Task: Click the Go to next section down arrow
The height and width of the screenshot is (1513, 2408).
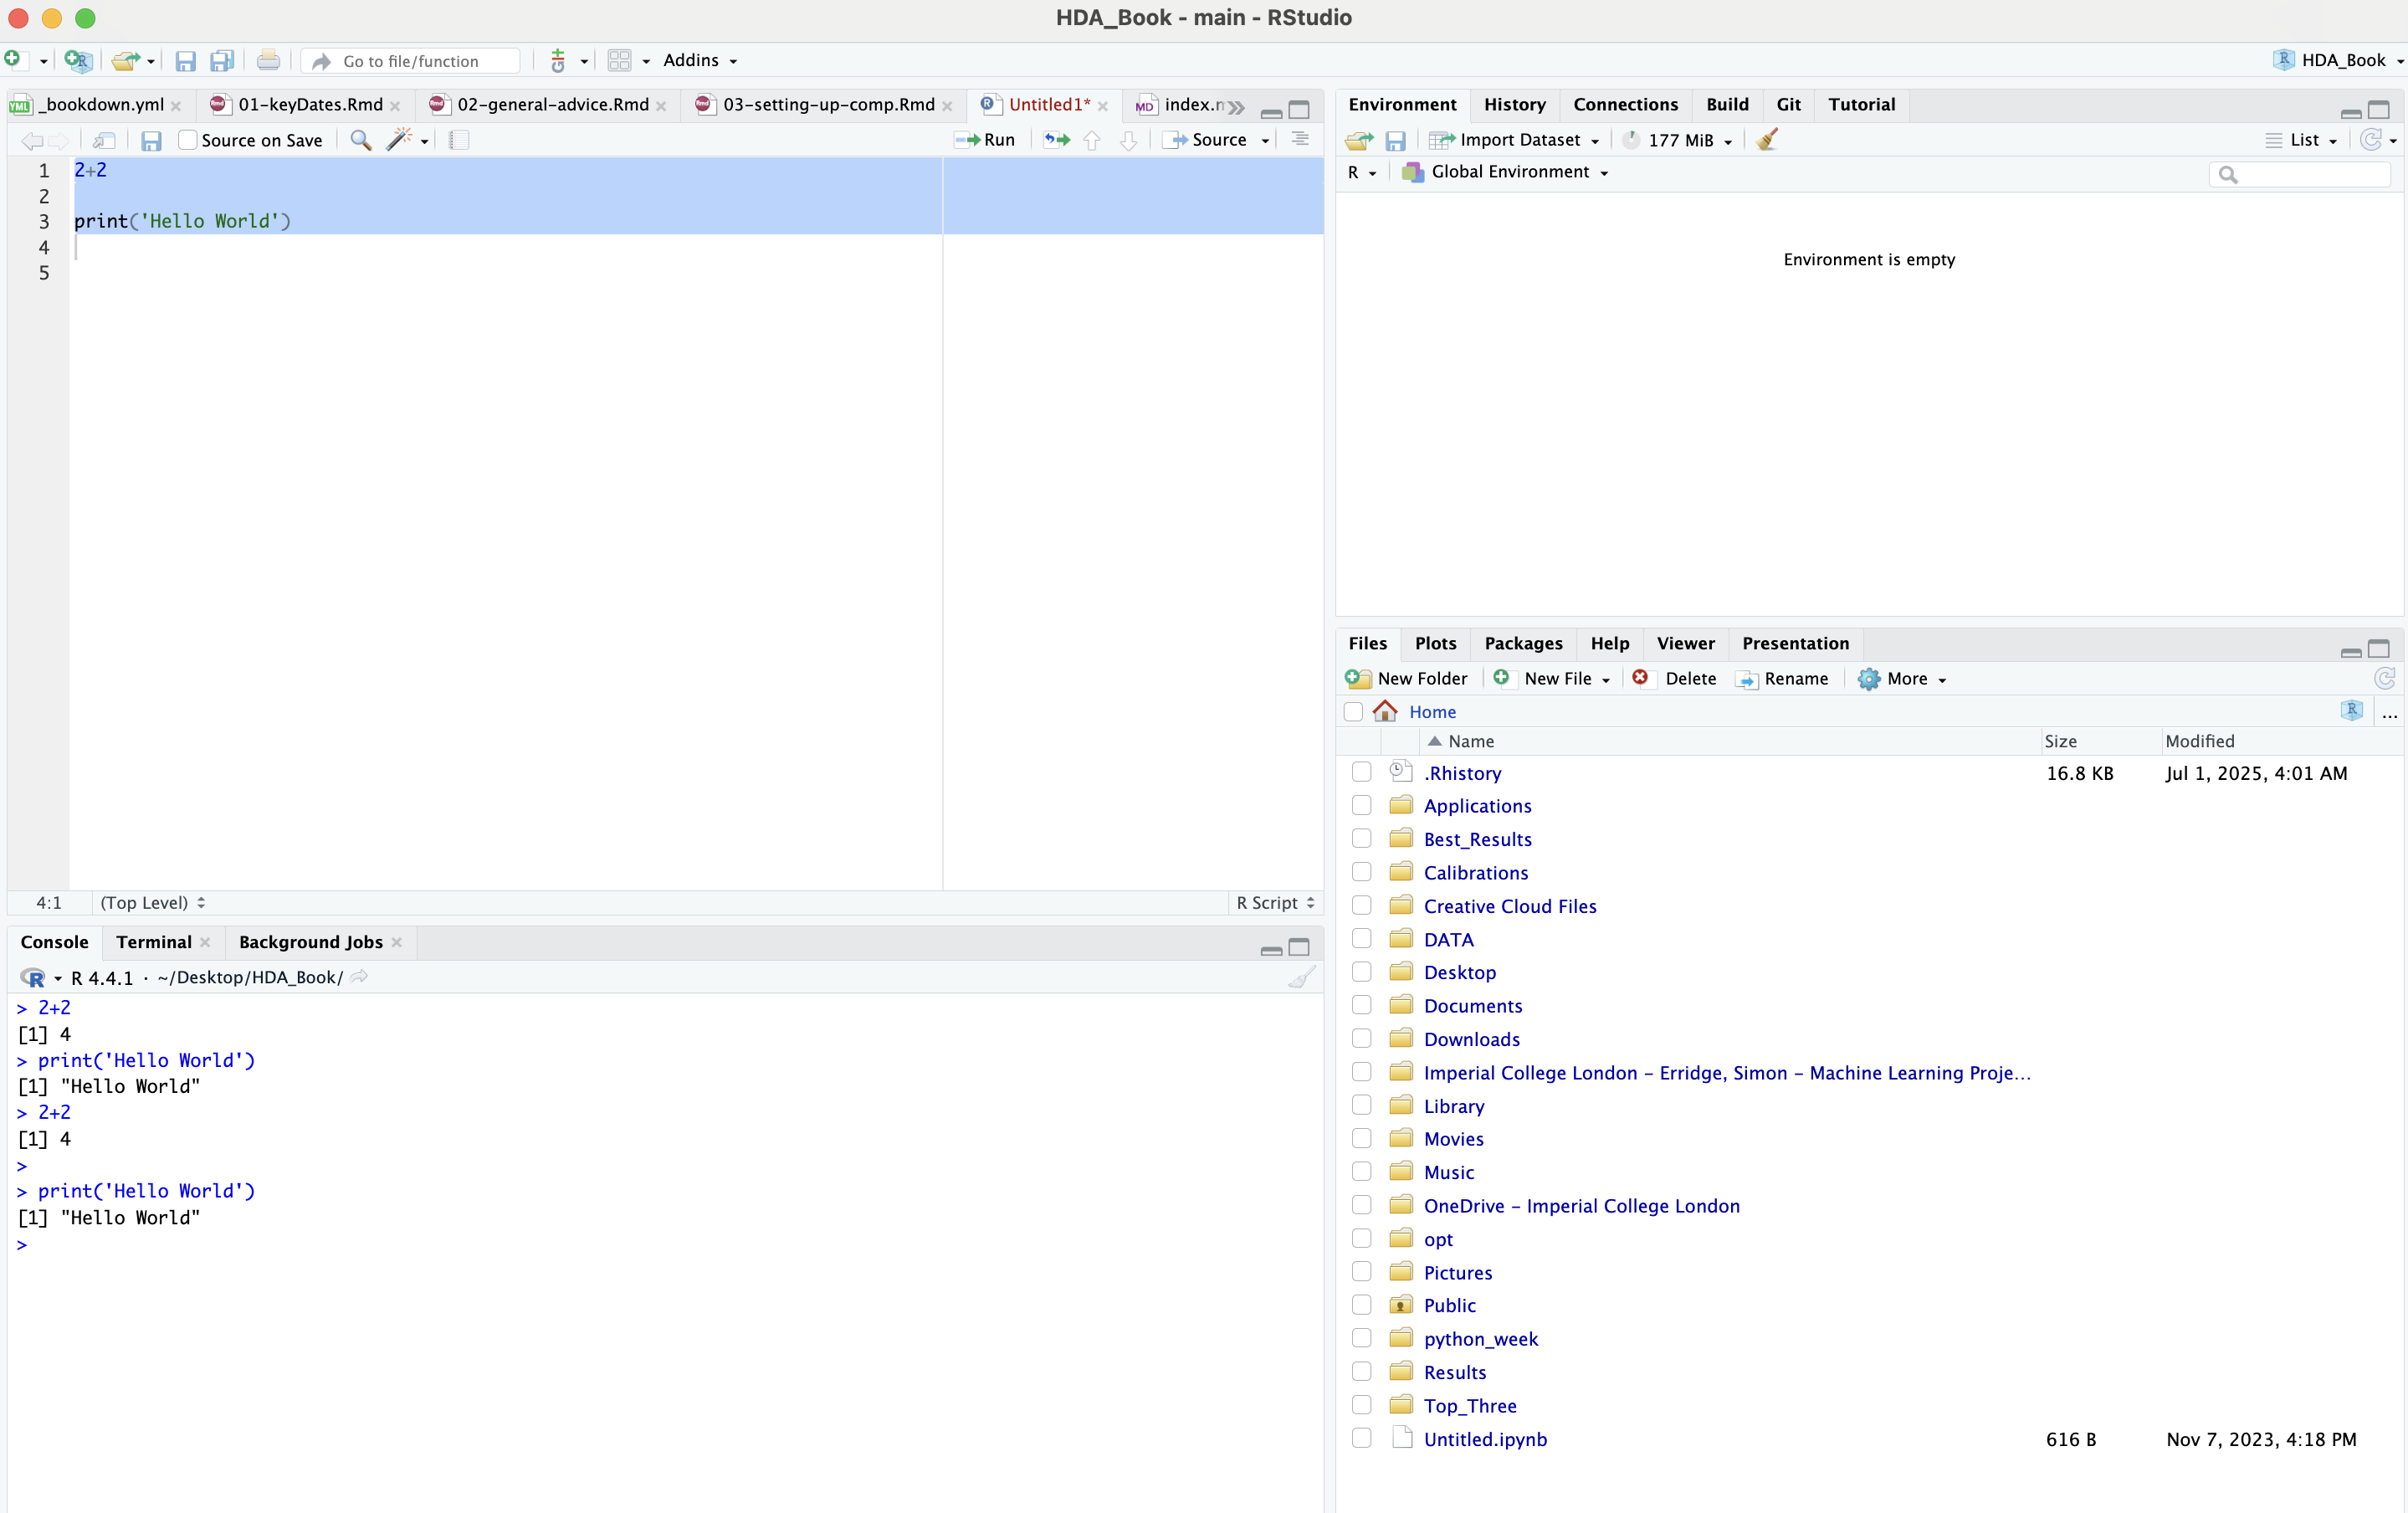Action: point(1129,140)
